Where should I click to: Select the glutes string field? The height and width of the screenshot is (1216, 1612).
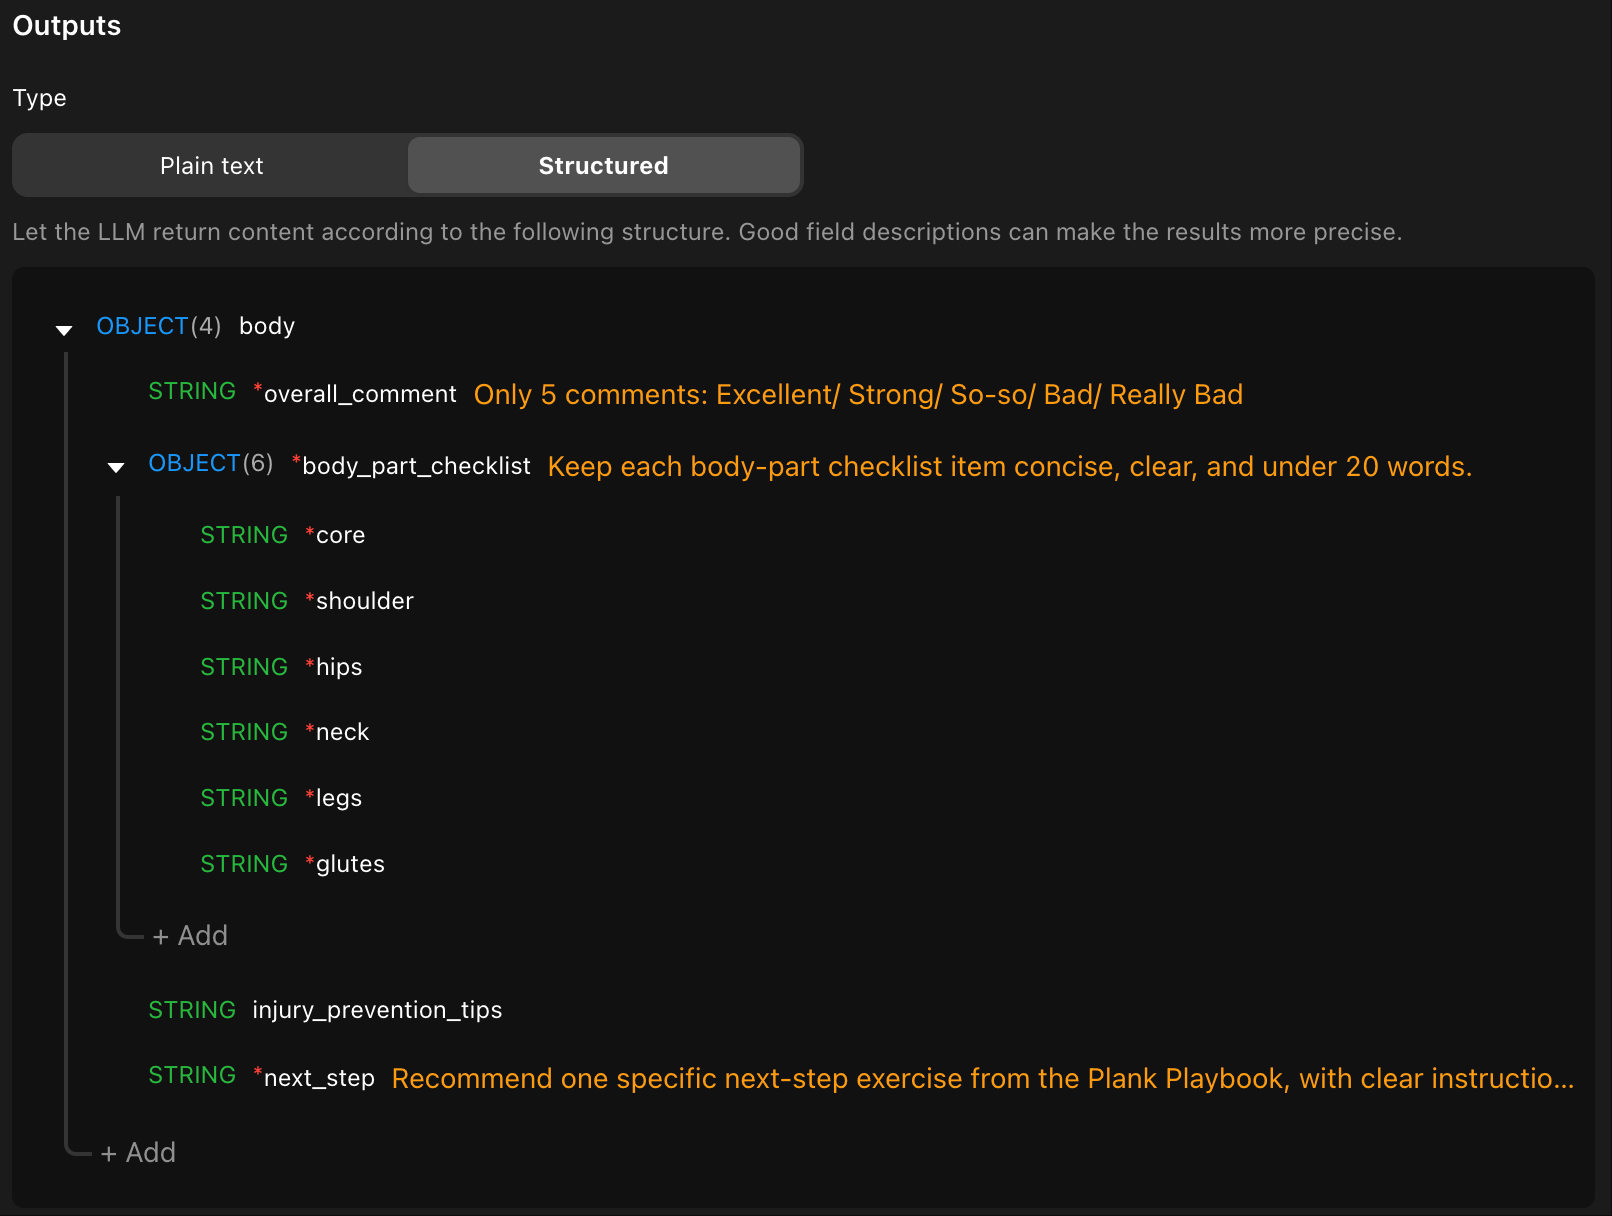click(350, 864)
